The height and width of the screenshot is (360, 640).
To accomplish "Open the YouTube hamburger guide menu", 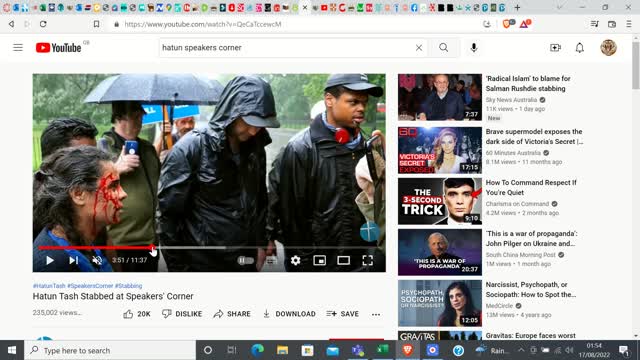I will pos(18,47).
